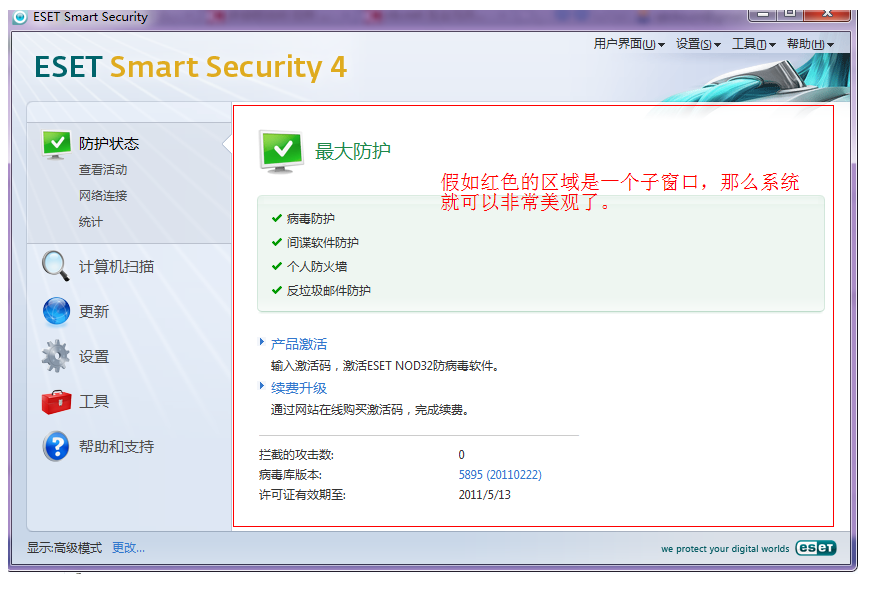Click the magnifying glass icon for 计算机扫描
The image size is (893, 596).
pos(55,266)
